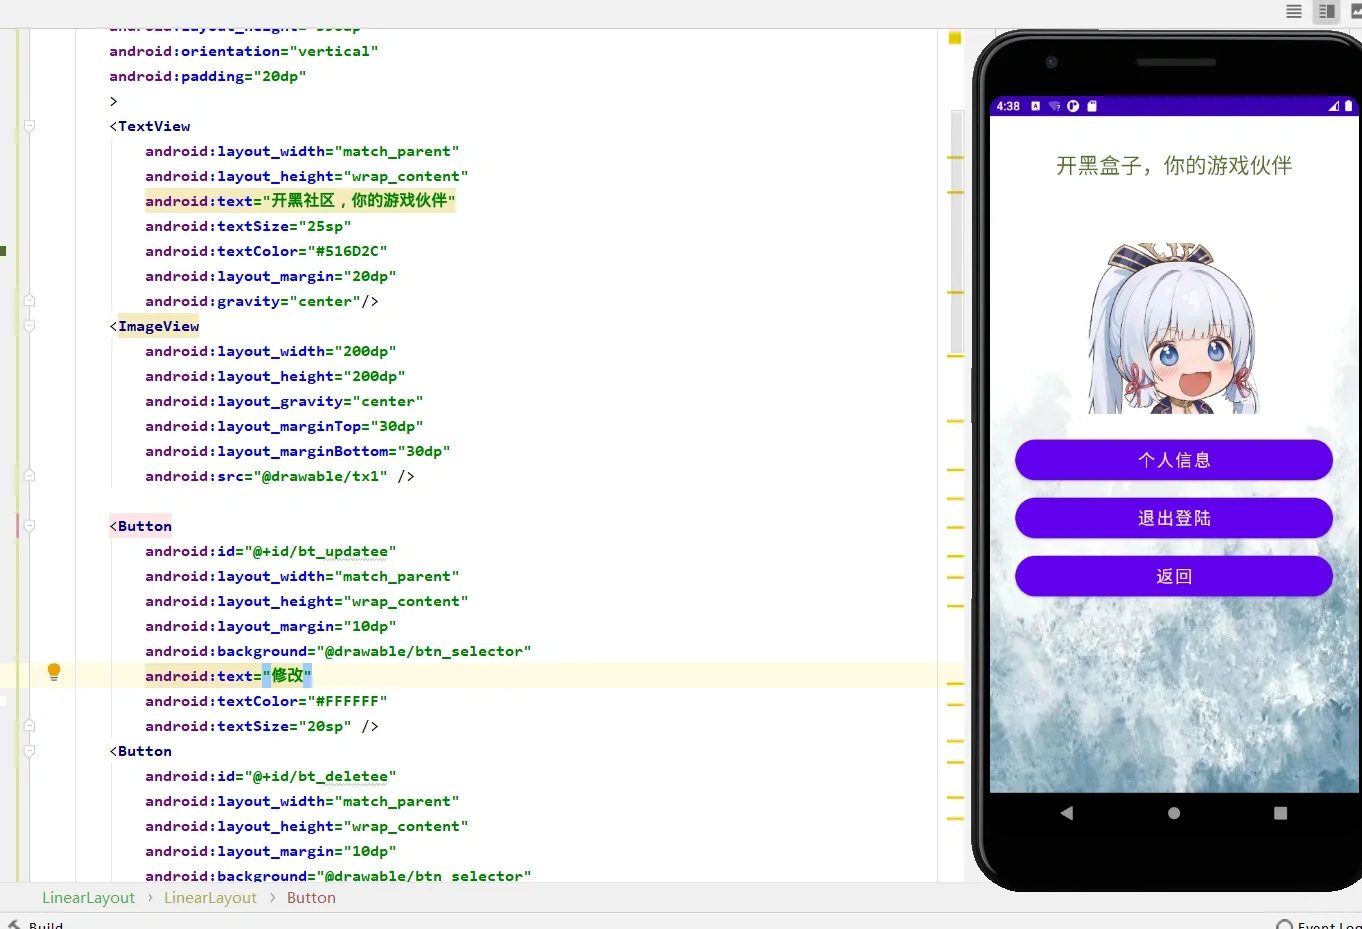Switch the editor to Code view
The image size is (1362, 929).
pyautogui.click(x=1293, y=12)
